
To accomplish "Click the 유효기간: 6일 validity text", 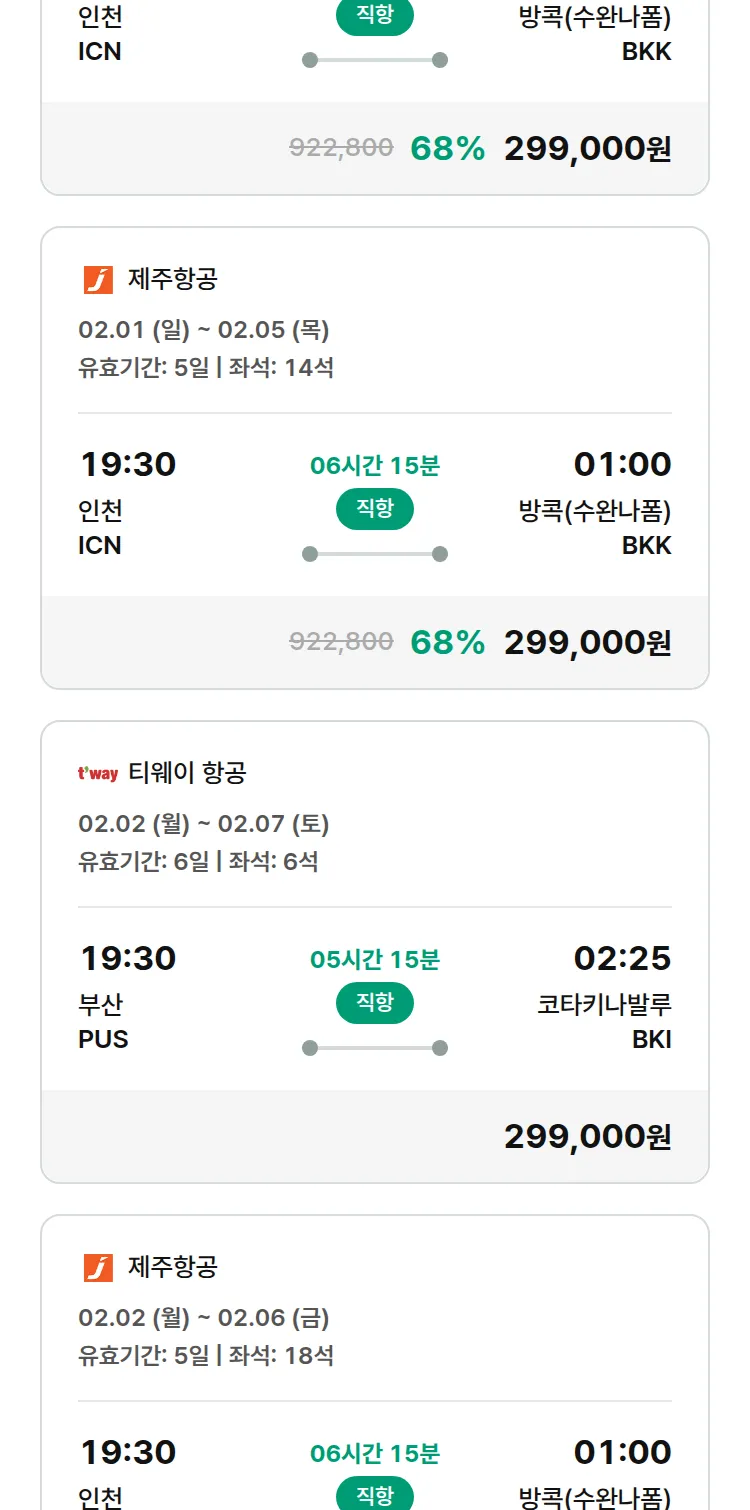I will click(x=144, y=862).
